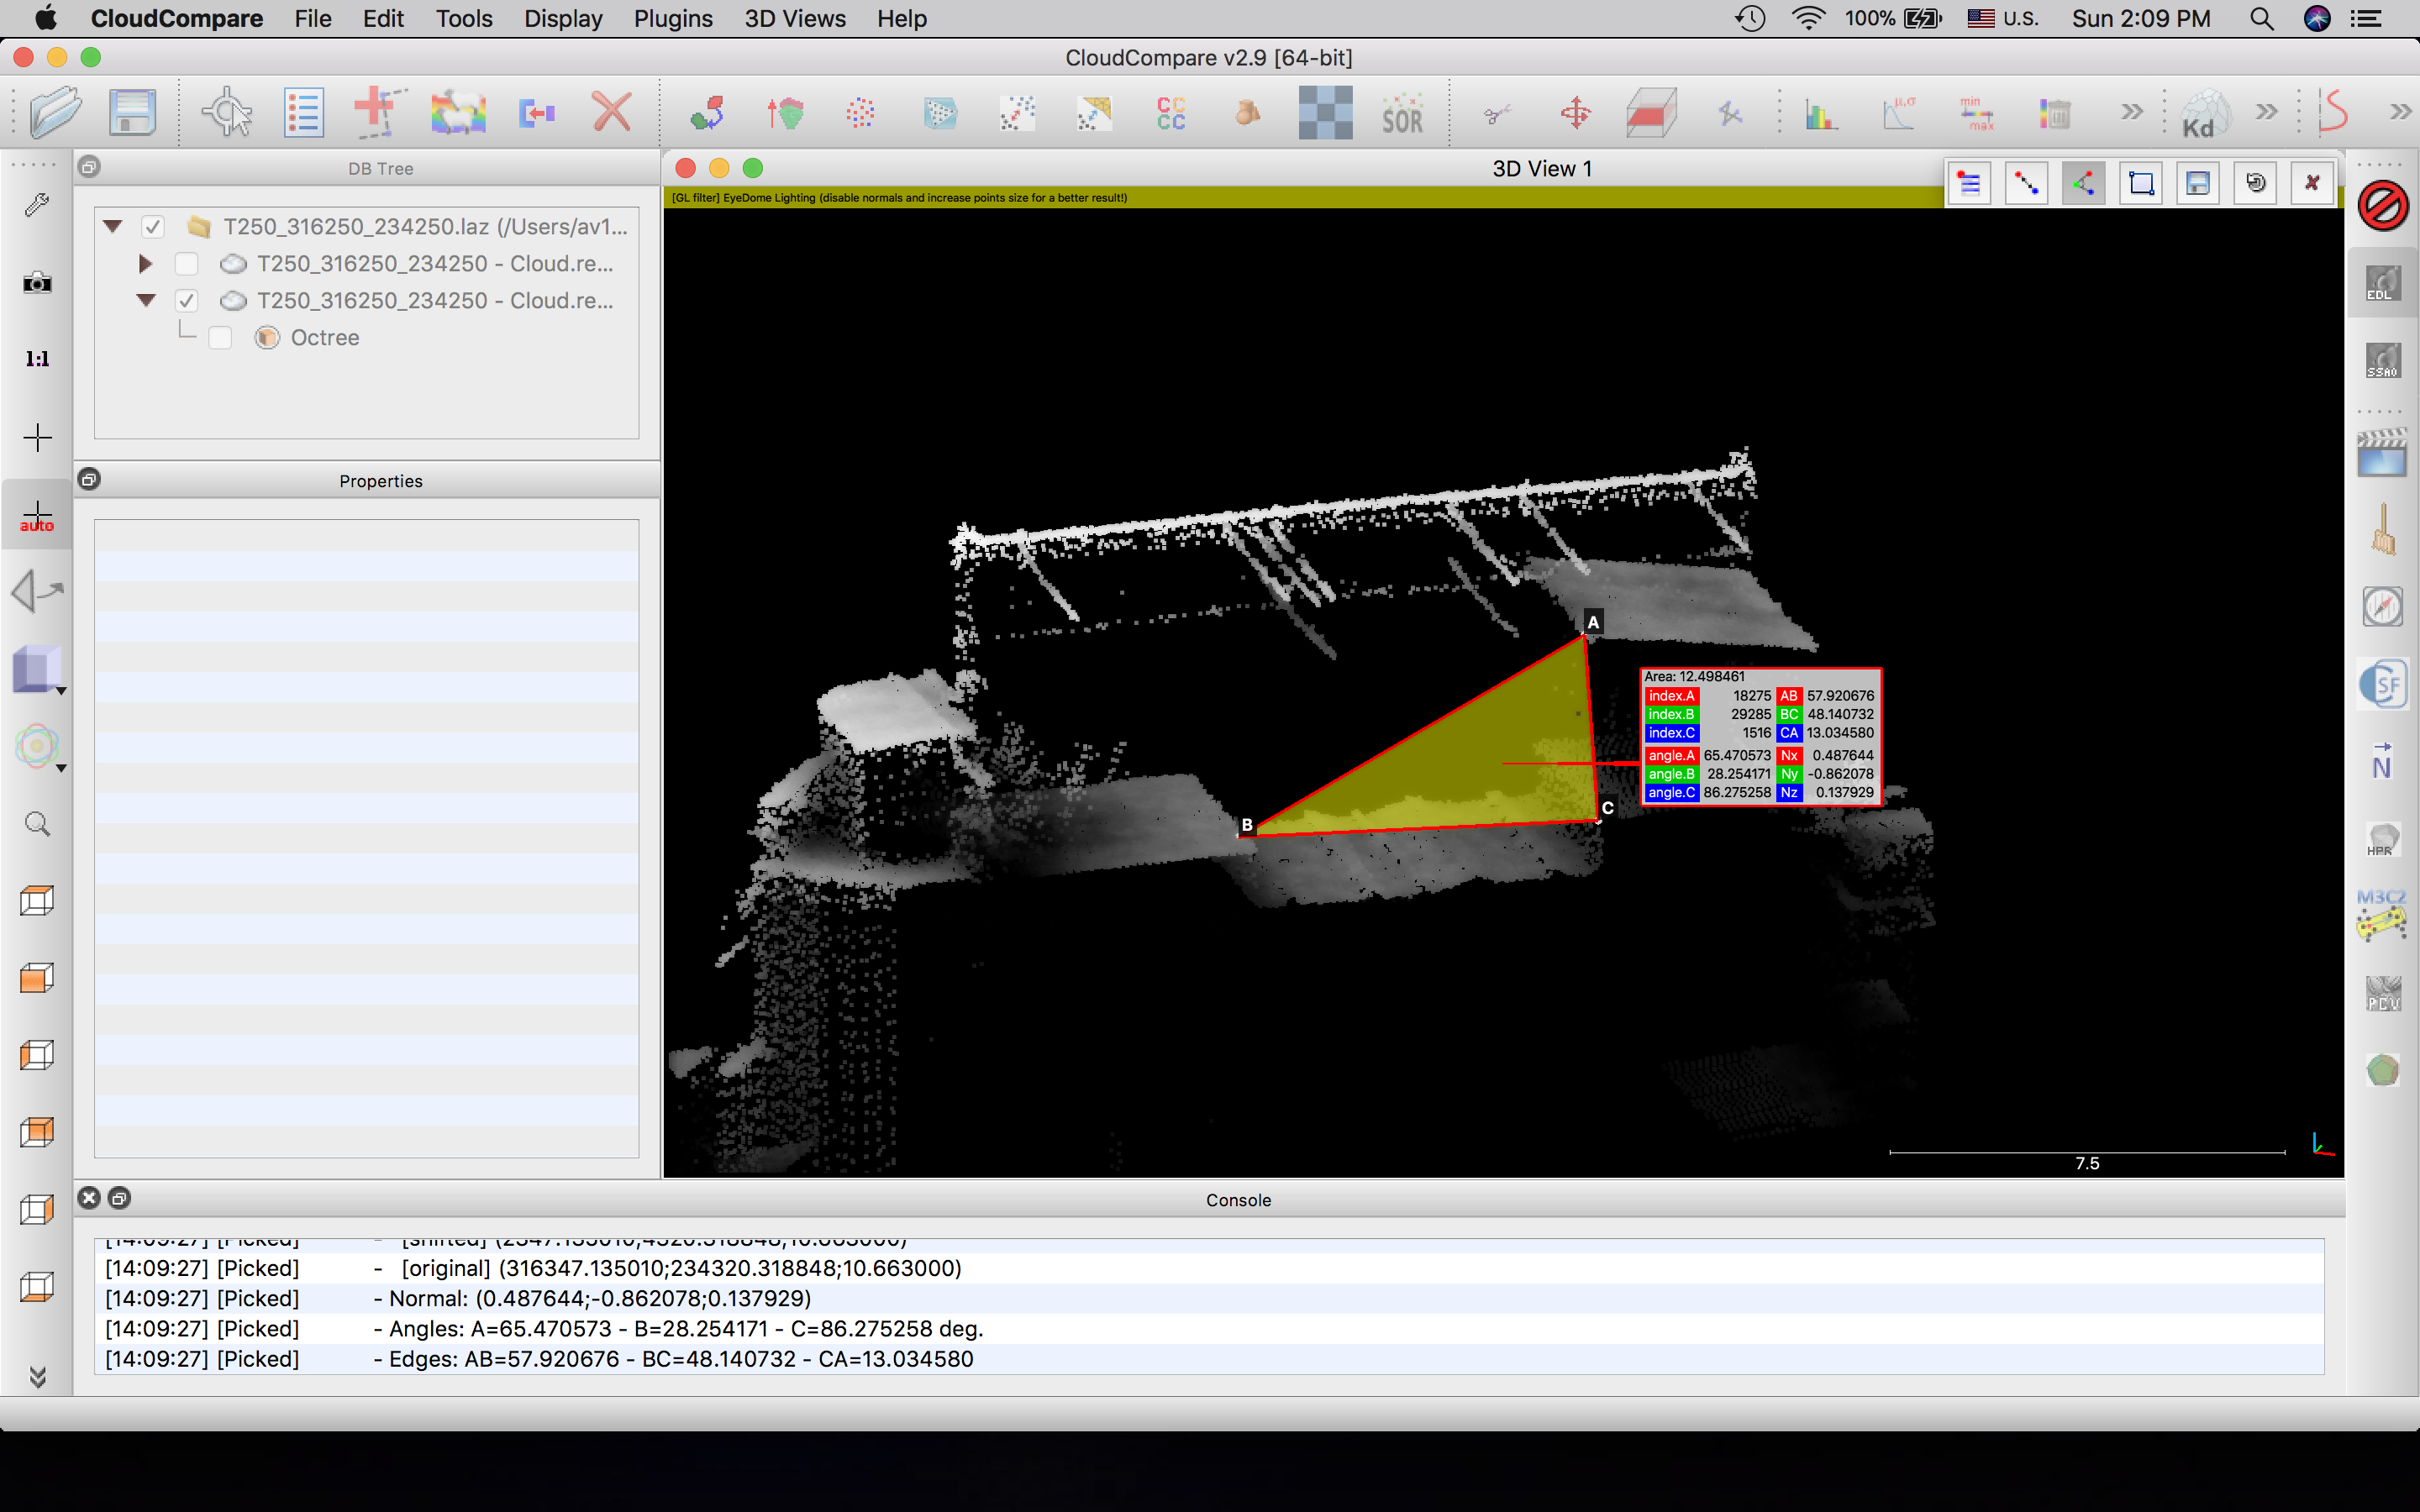The width and height of the screenshot is (2420, 1512).
Task: Open the Plugins menu
Action: coord(673,18)
